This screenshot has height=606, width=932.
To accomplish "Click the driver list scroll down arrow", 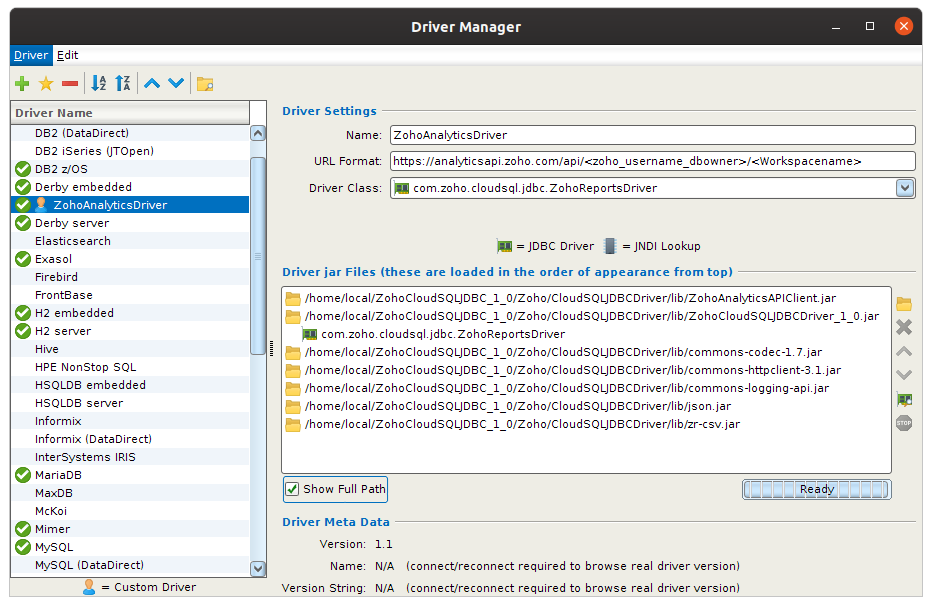I will click(258, 568).
